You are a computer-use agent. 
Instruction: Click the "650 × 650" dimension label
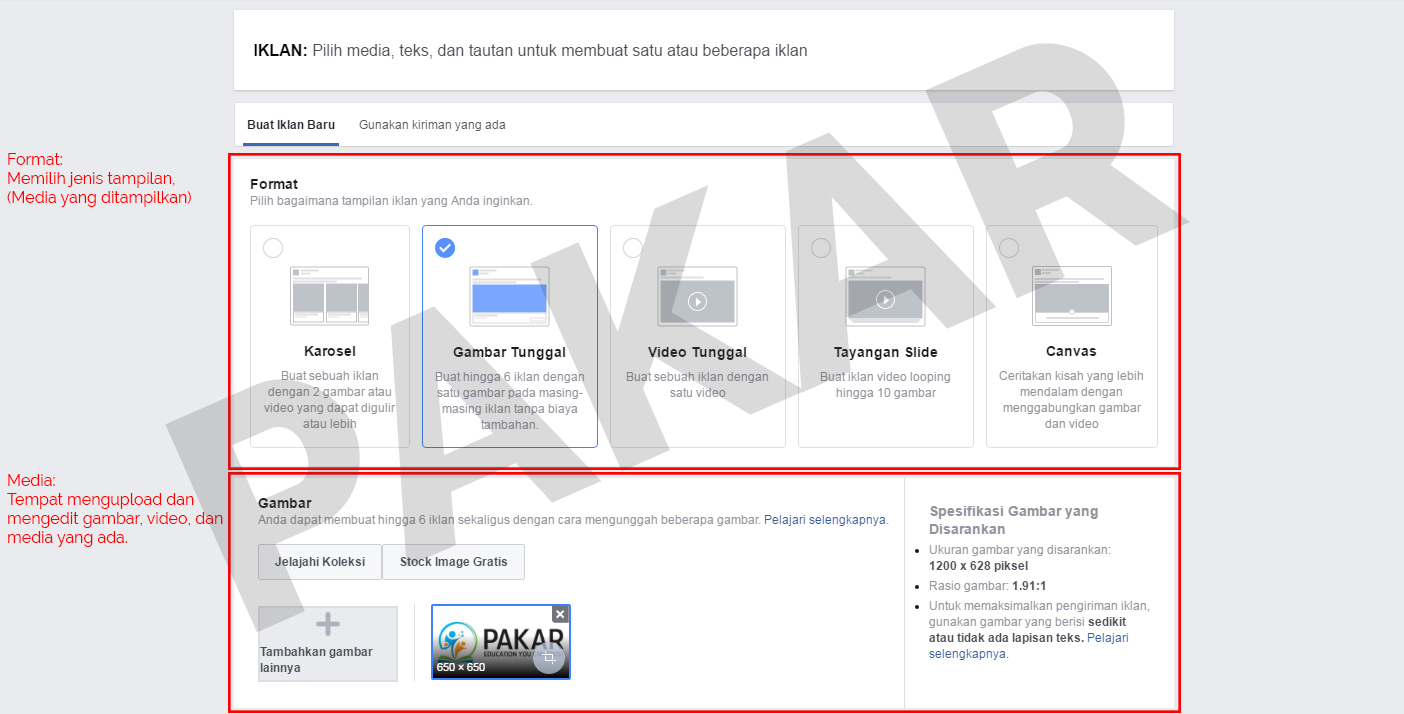click(461, 667)
